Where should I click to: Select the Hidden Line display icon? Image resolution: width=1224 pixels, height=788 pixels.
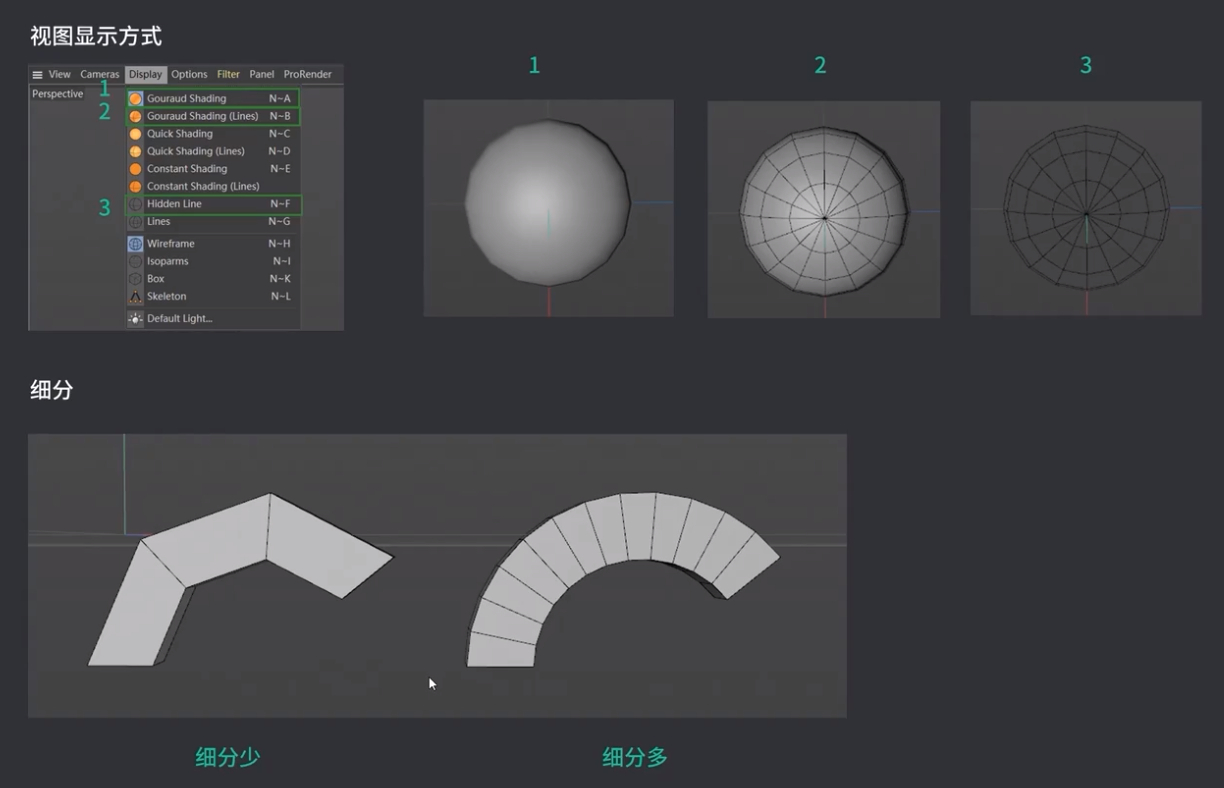click(x=135, y=204)
